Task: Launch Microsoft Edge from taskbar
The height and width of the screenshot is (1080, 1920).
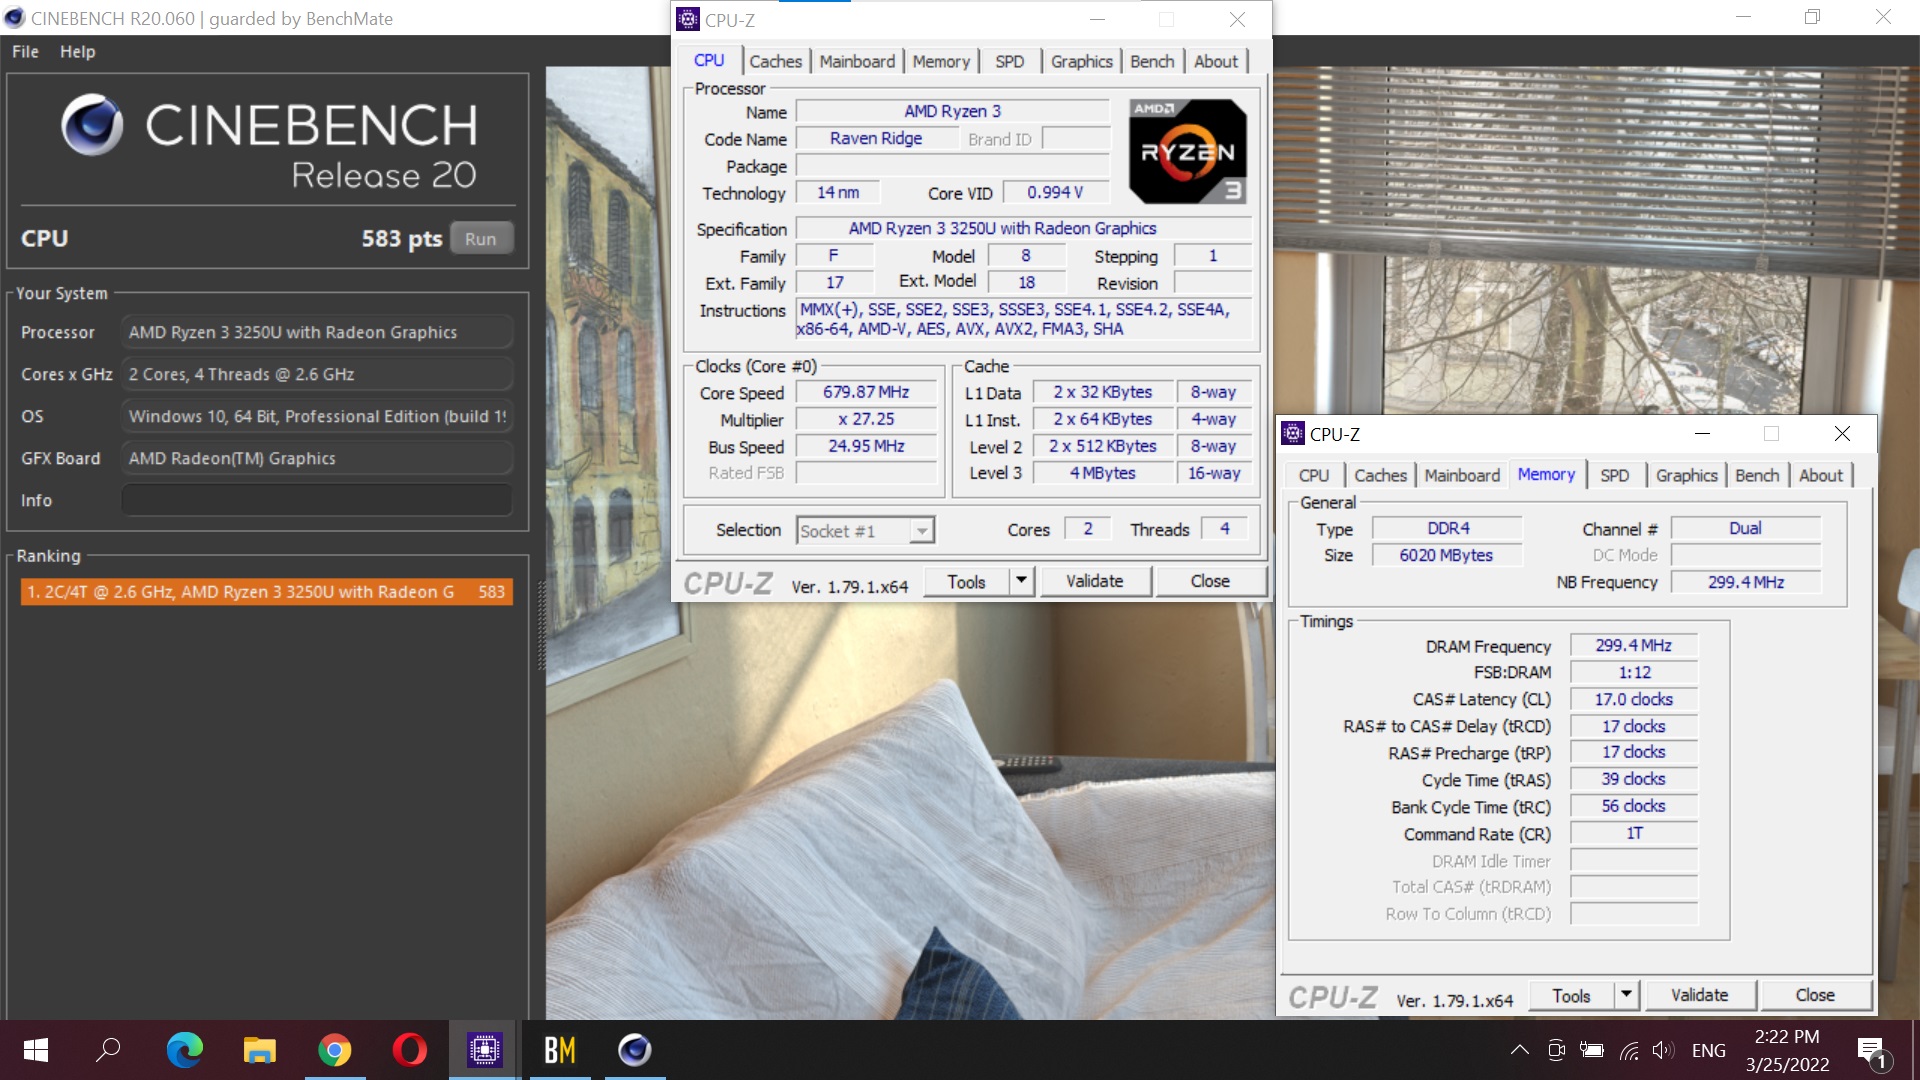Action: 184,1050
